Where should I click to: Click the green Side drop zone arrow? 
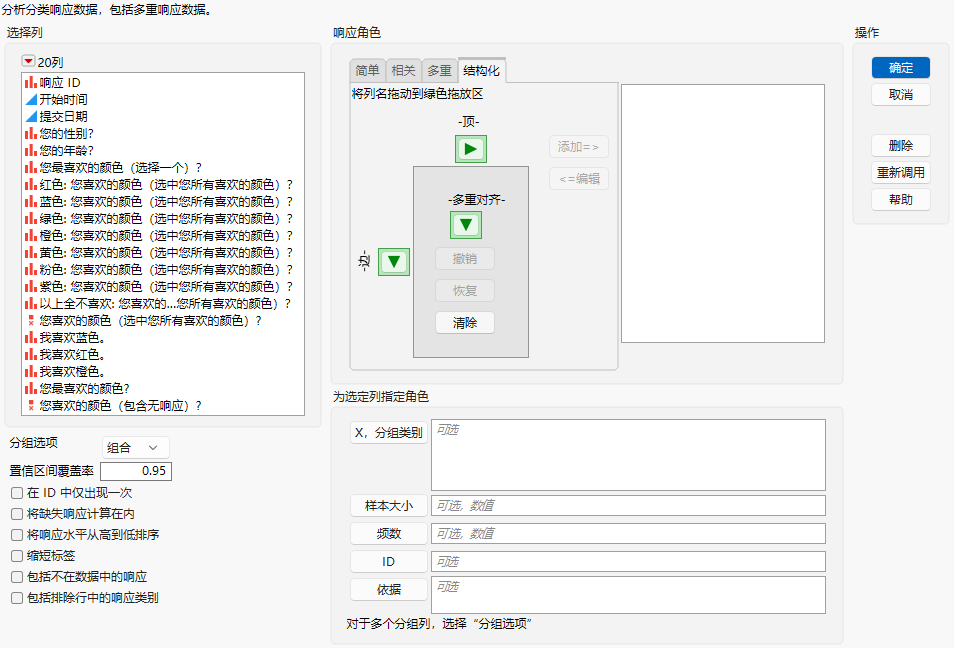click(x=394, y=262)
